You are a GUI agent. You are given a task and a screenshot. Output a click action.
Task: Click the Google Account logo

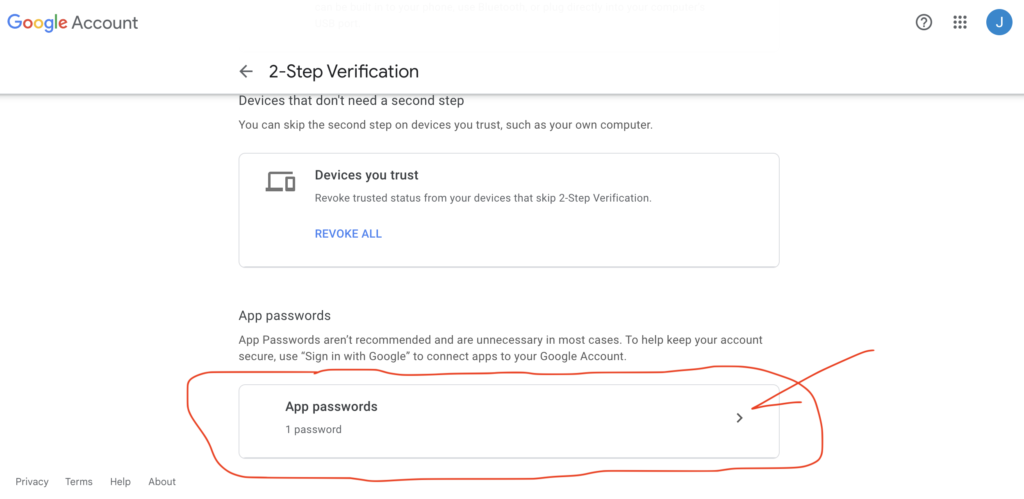pyautogui.click(x=73, y=22)
